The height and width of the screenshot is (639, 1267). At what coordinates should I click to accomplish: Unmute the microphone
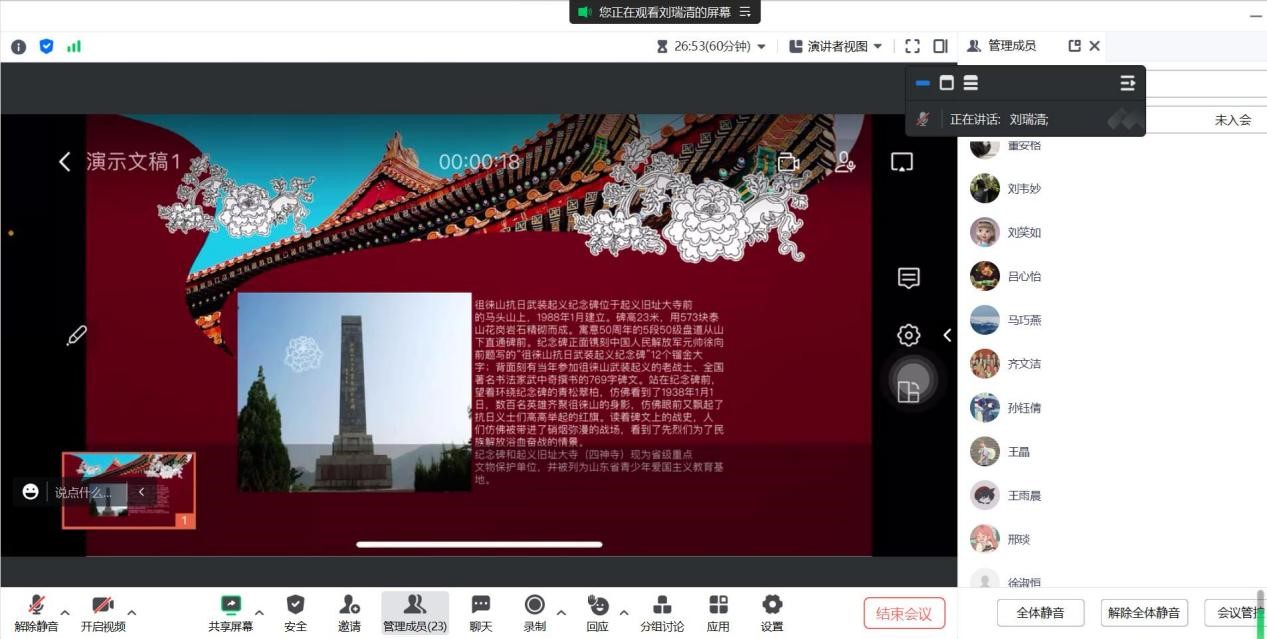coord(36,612)
